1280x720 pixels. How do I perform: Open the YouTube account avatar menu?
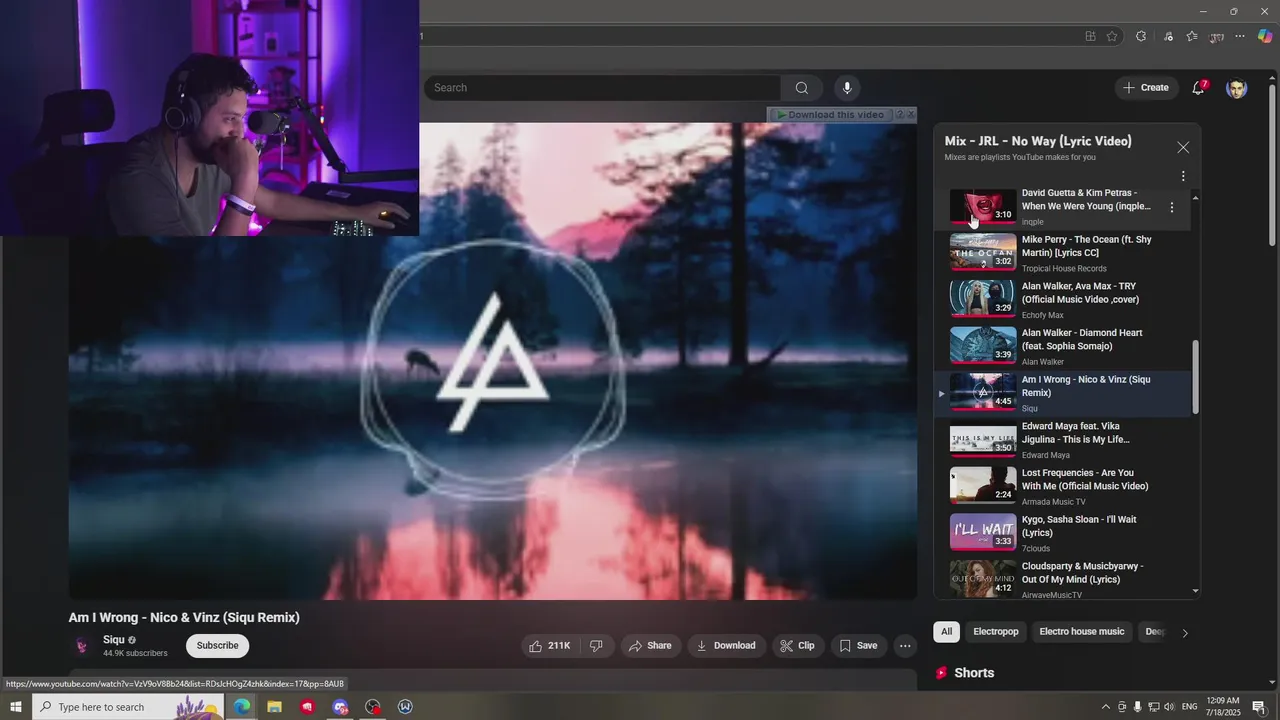[x=1237, y=88]
